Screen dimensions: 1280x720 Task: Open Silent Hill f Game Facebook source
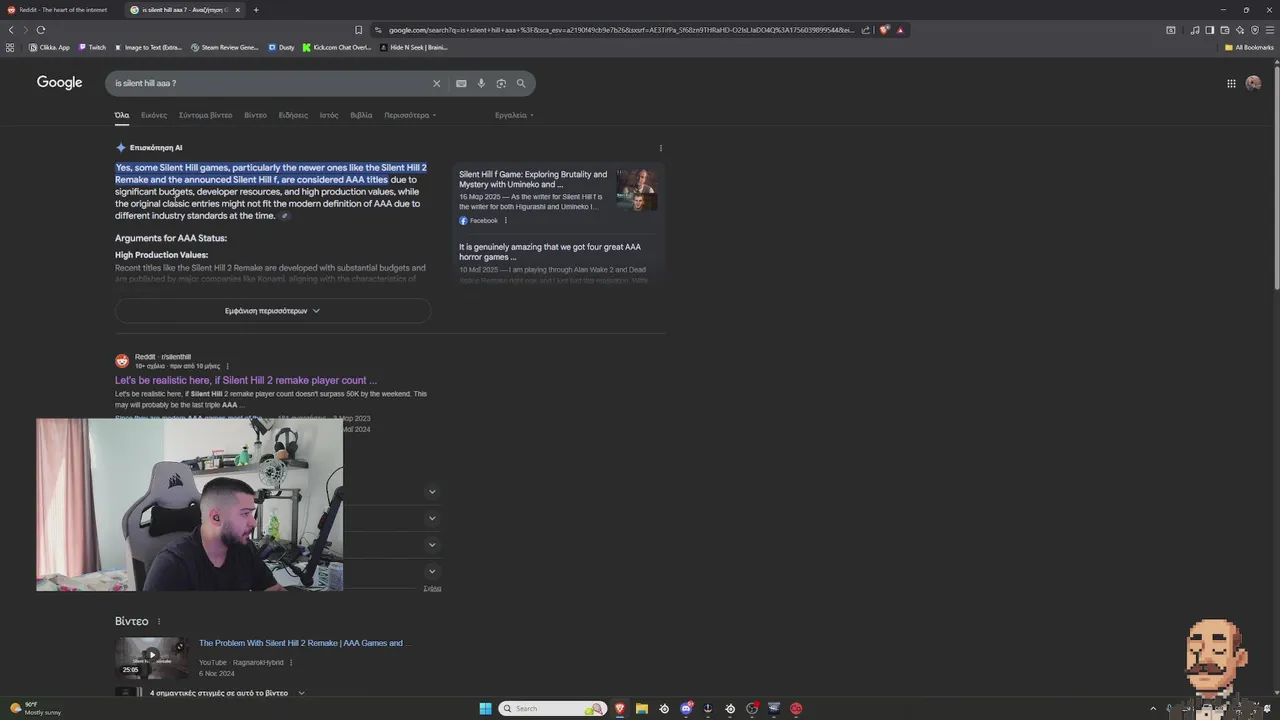click(533, 179)
